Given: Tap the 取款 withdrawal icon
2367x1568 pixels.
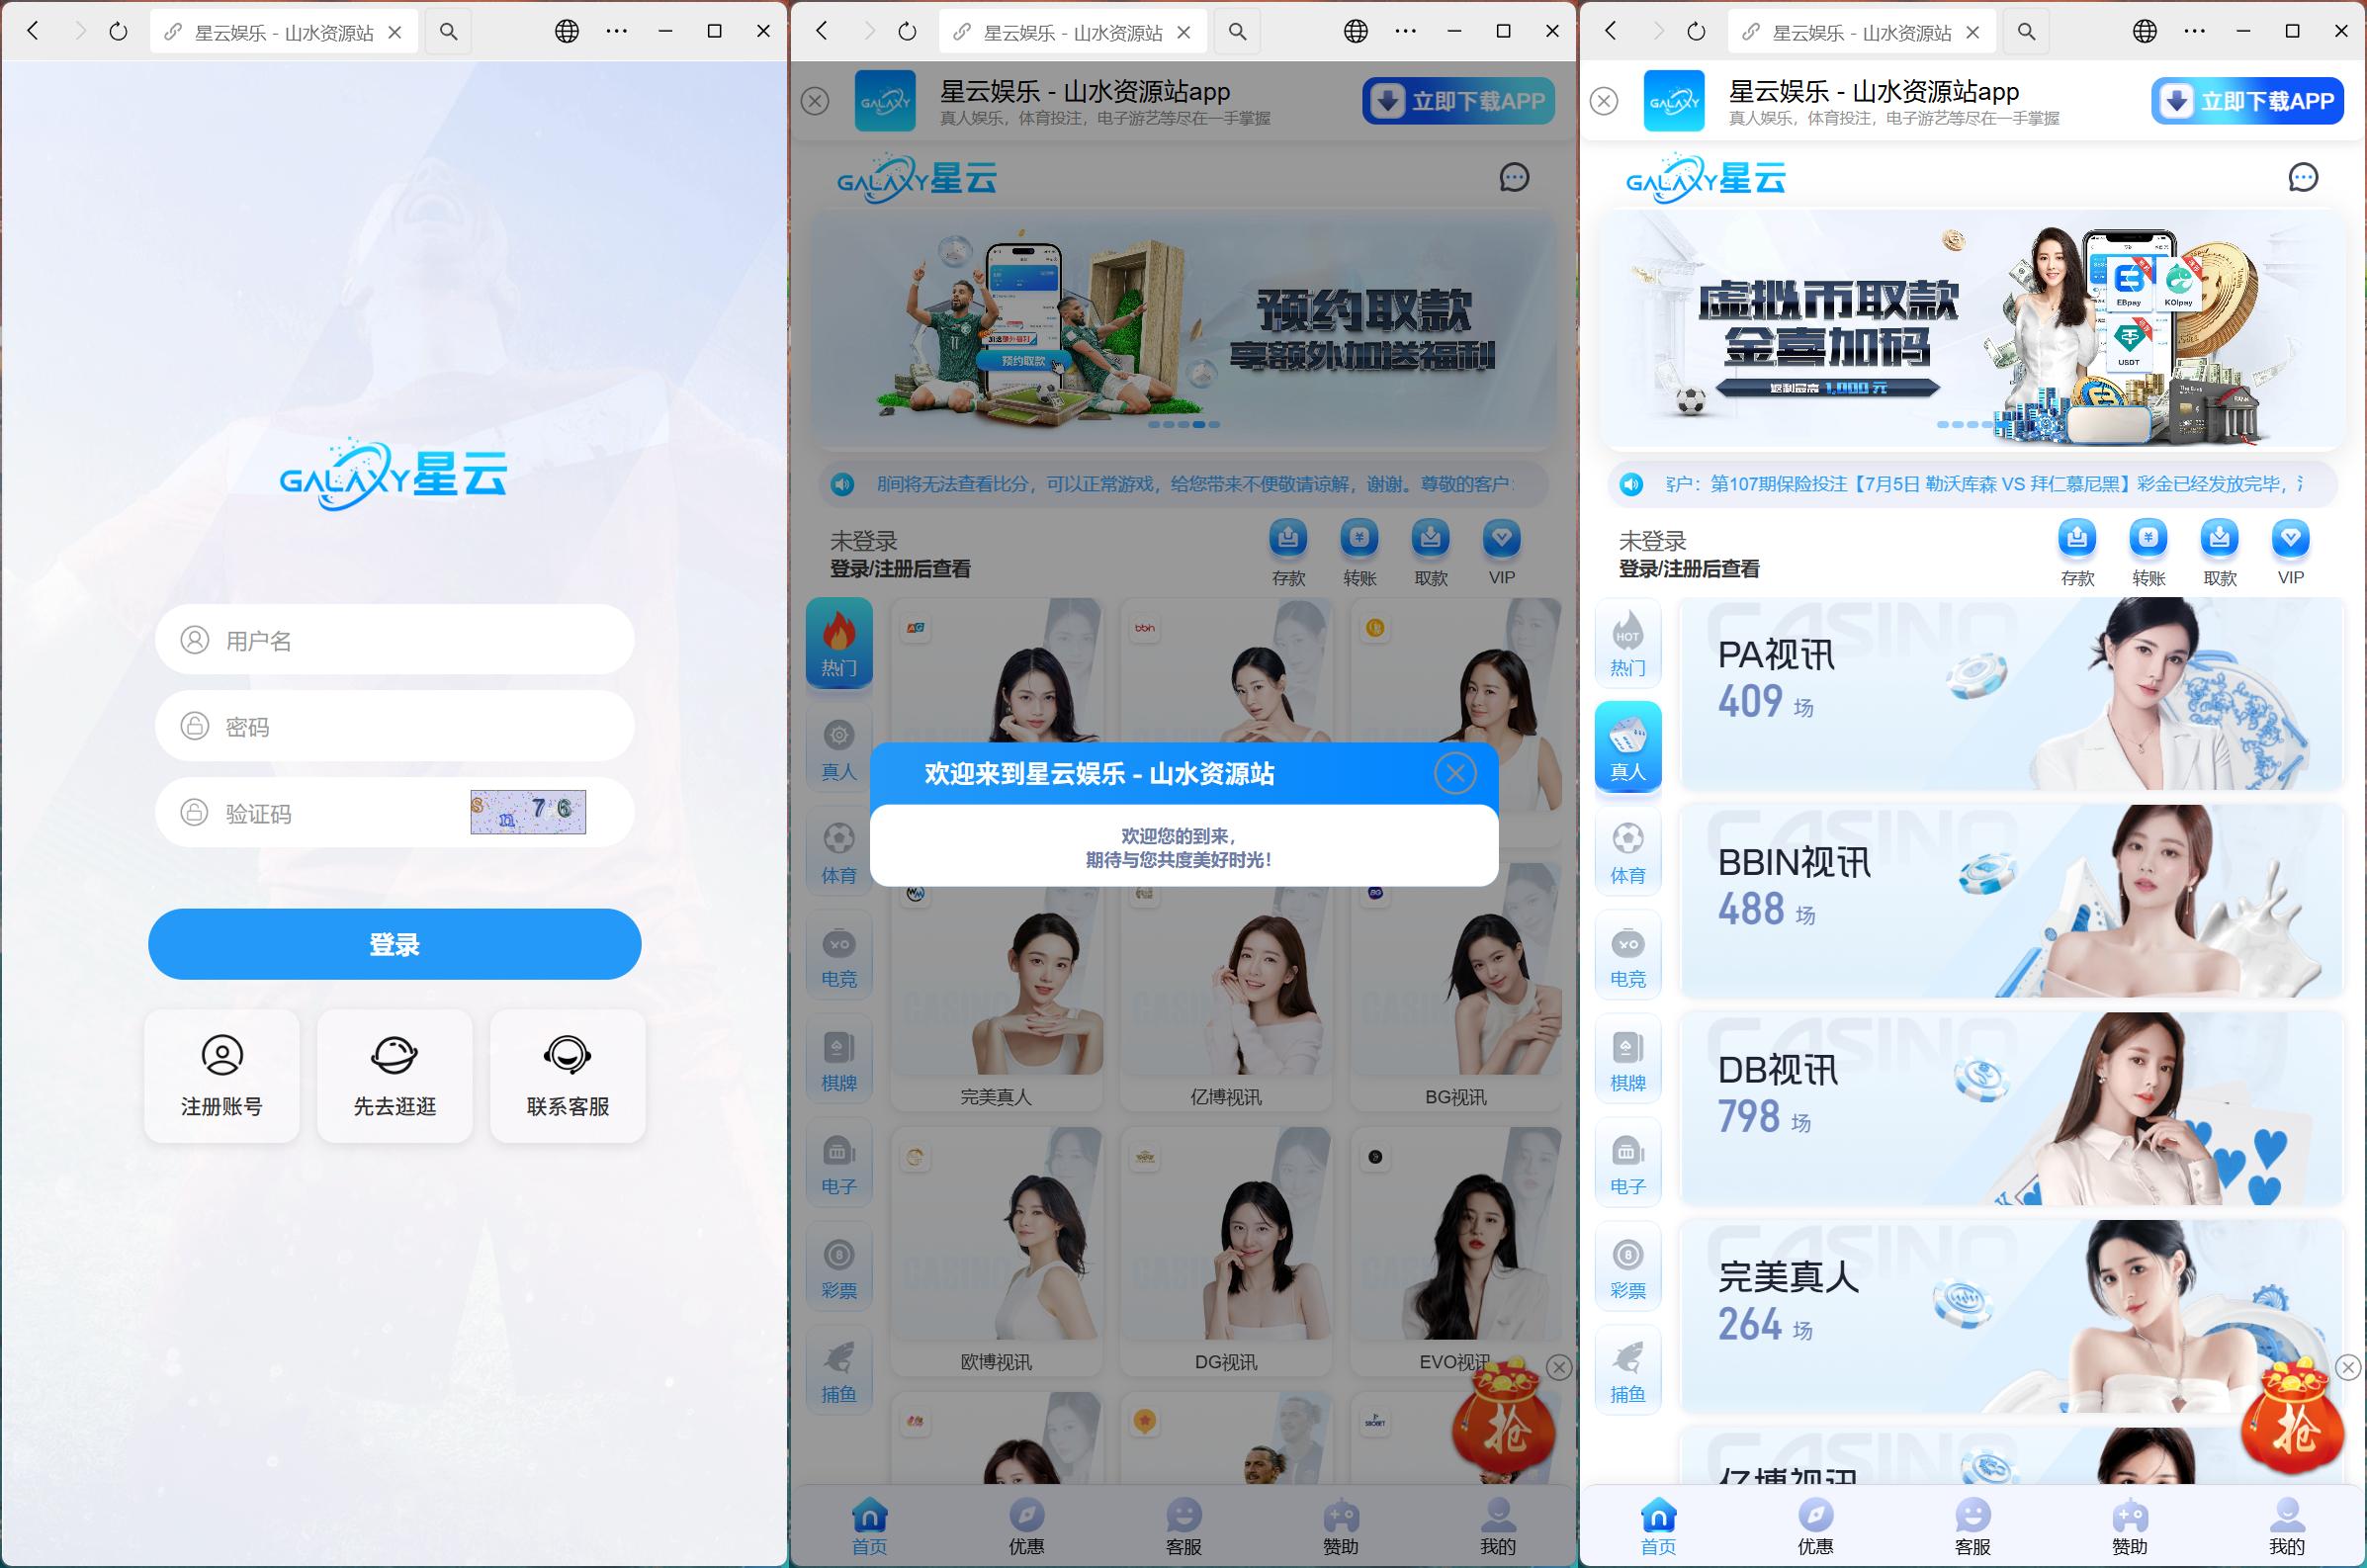Looking at the screenshot, I should pyautogui.click(x=1430, y=538).
